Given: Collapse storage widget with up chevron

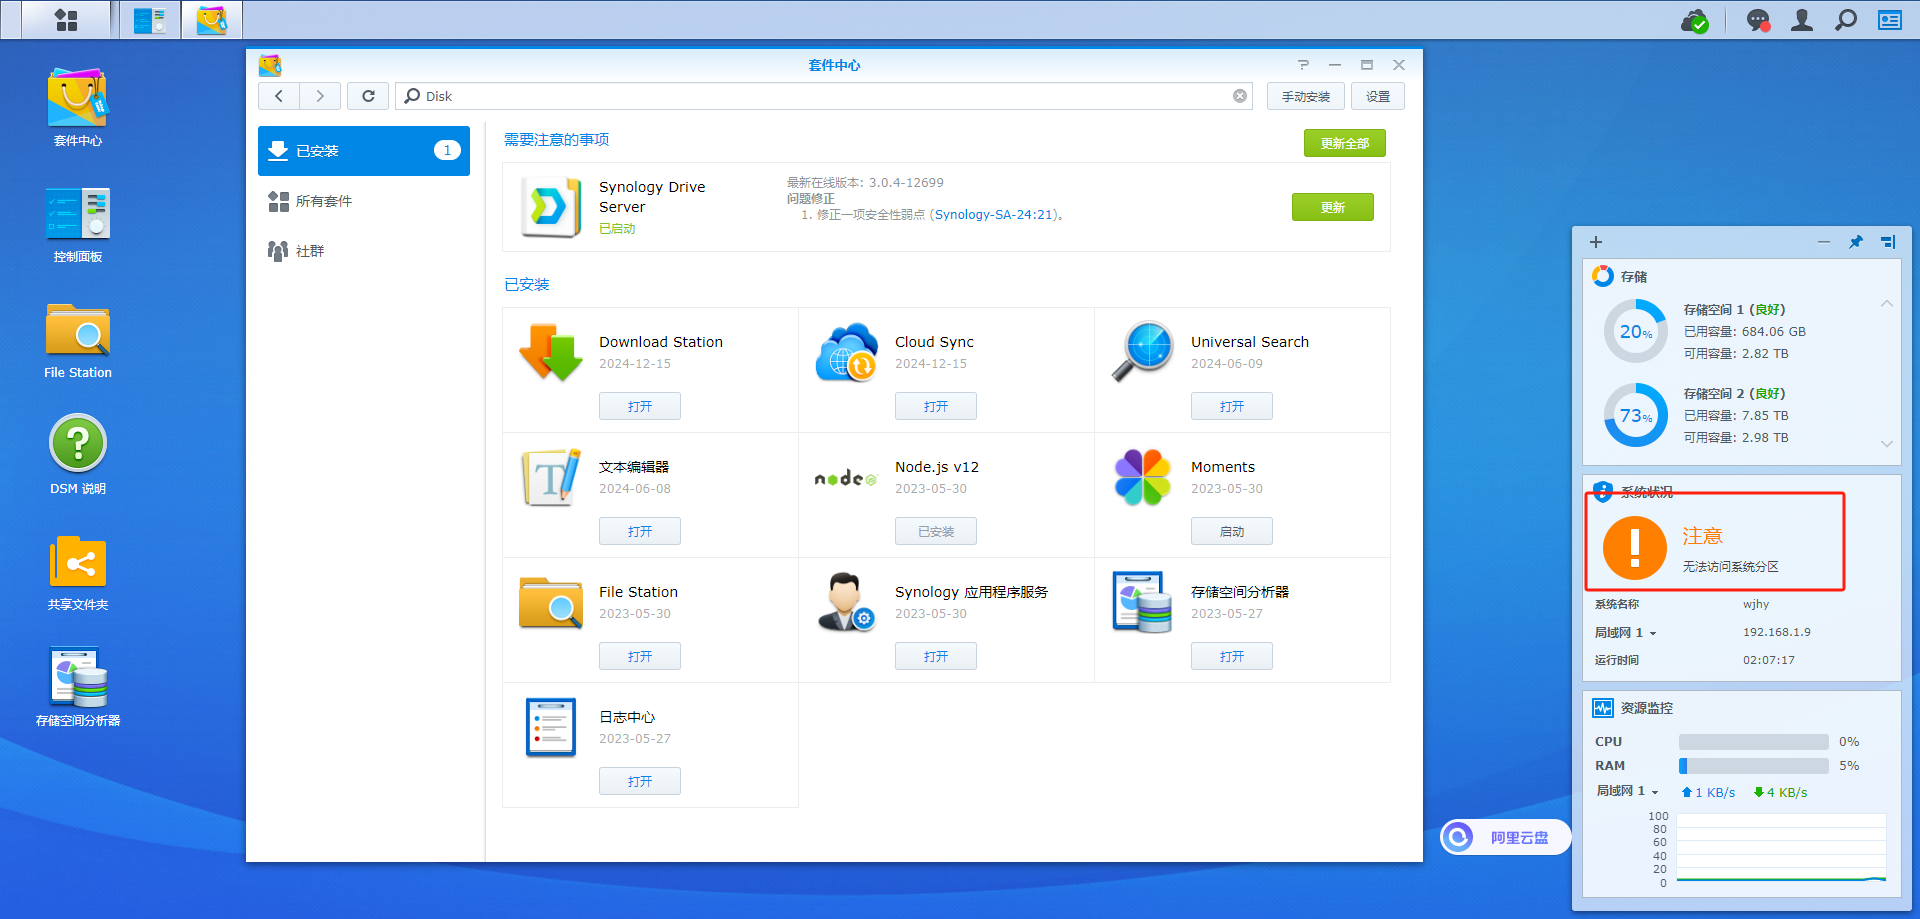Looking at the screenshot, I should (x=1887, y=304).
